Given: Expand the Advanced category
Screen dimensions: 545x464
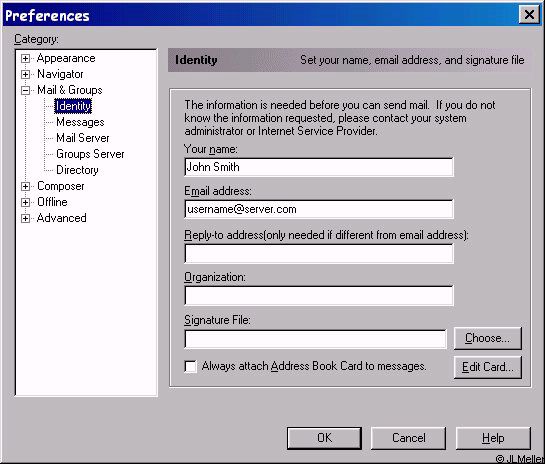Looking at the screenshot, I should 25,218.
